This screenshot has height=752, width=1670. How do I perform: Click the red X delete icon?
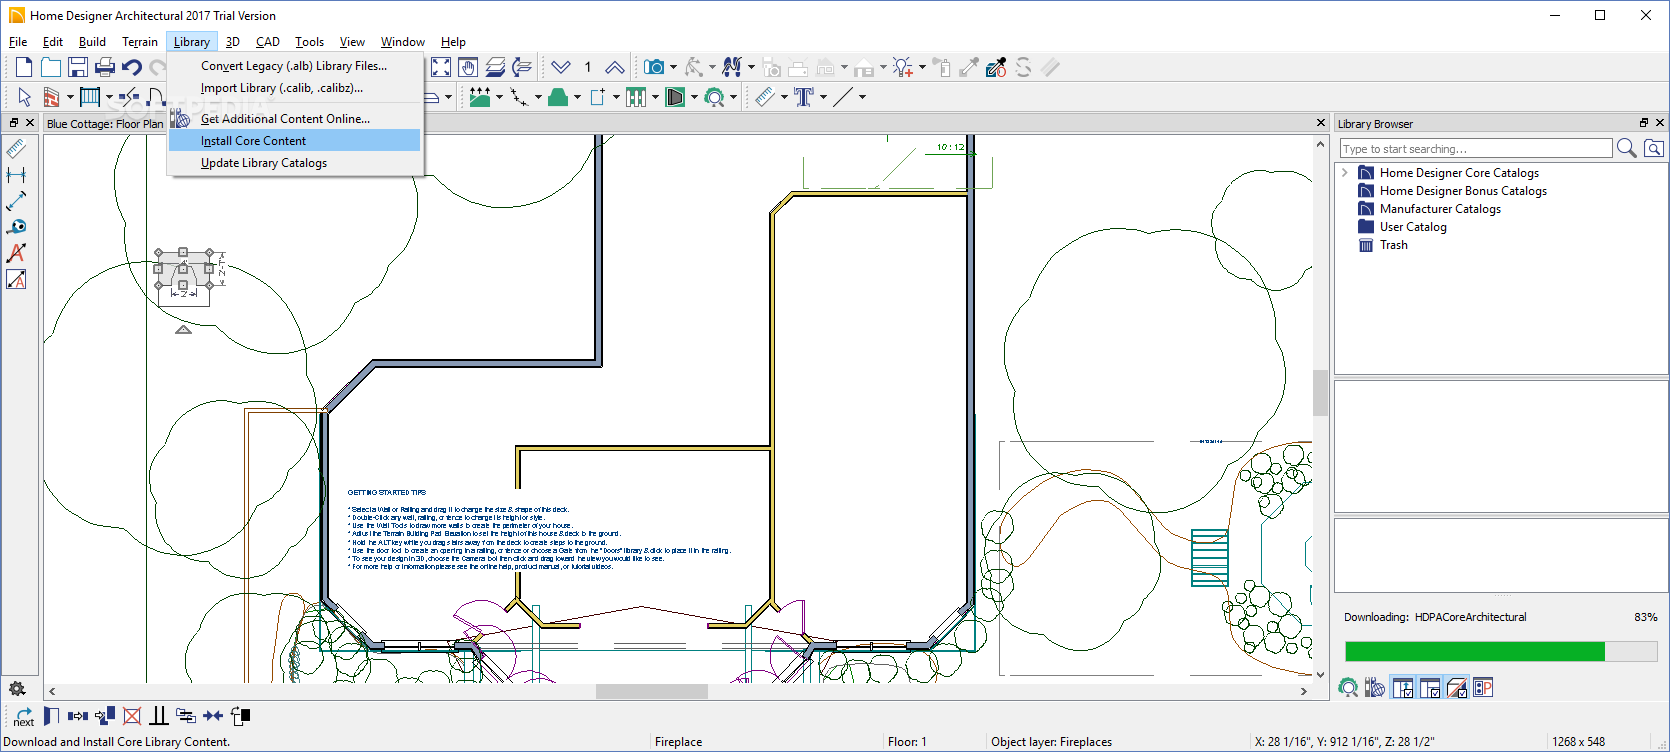coord(132,716)
